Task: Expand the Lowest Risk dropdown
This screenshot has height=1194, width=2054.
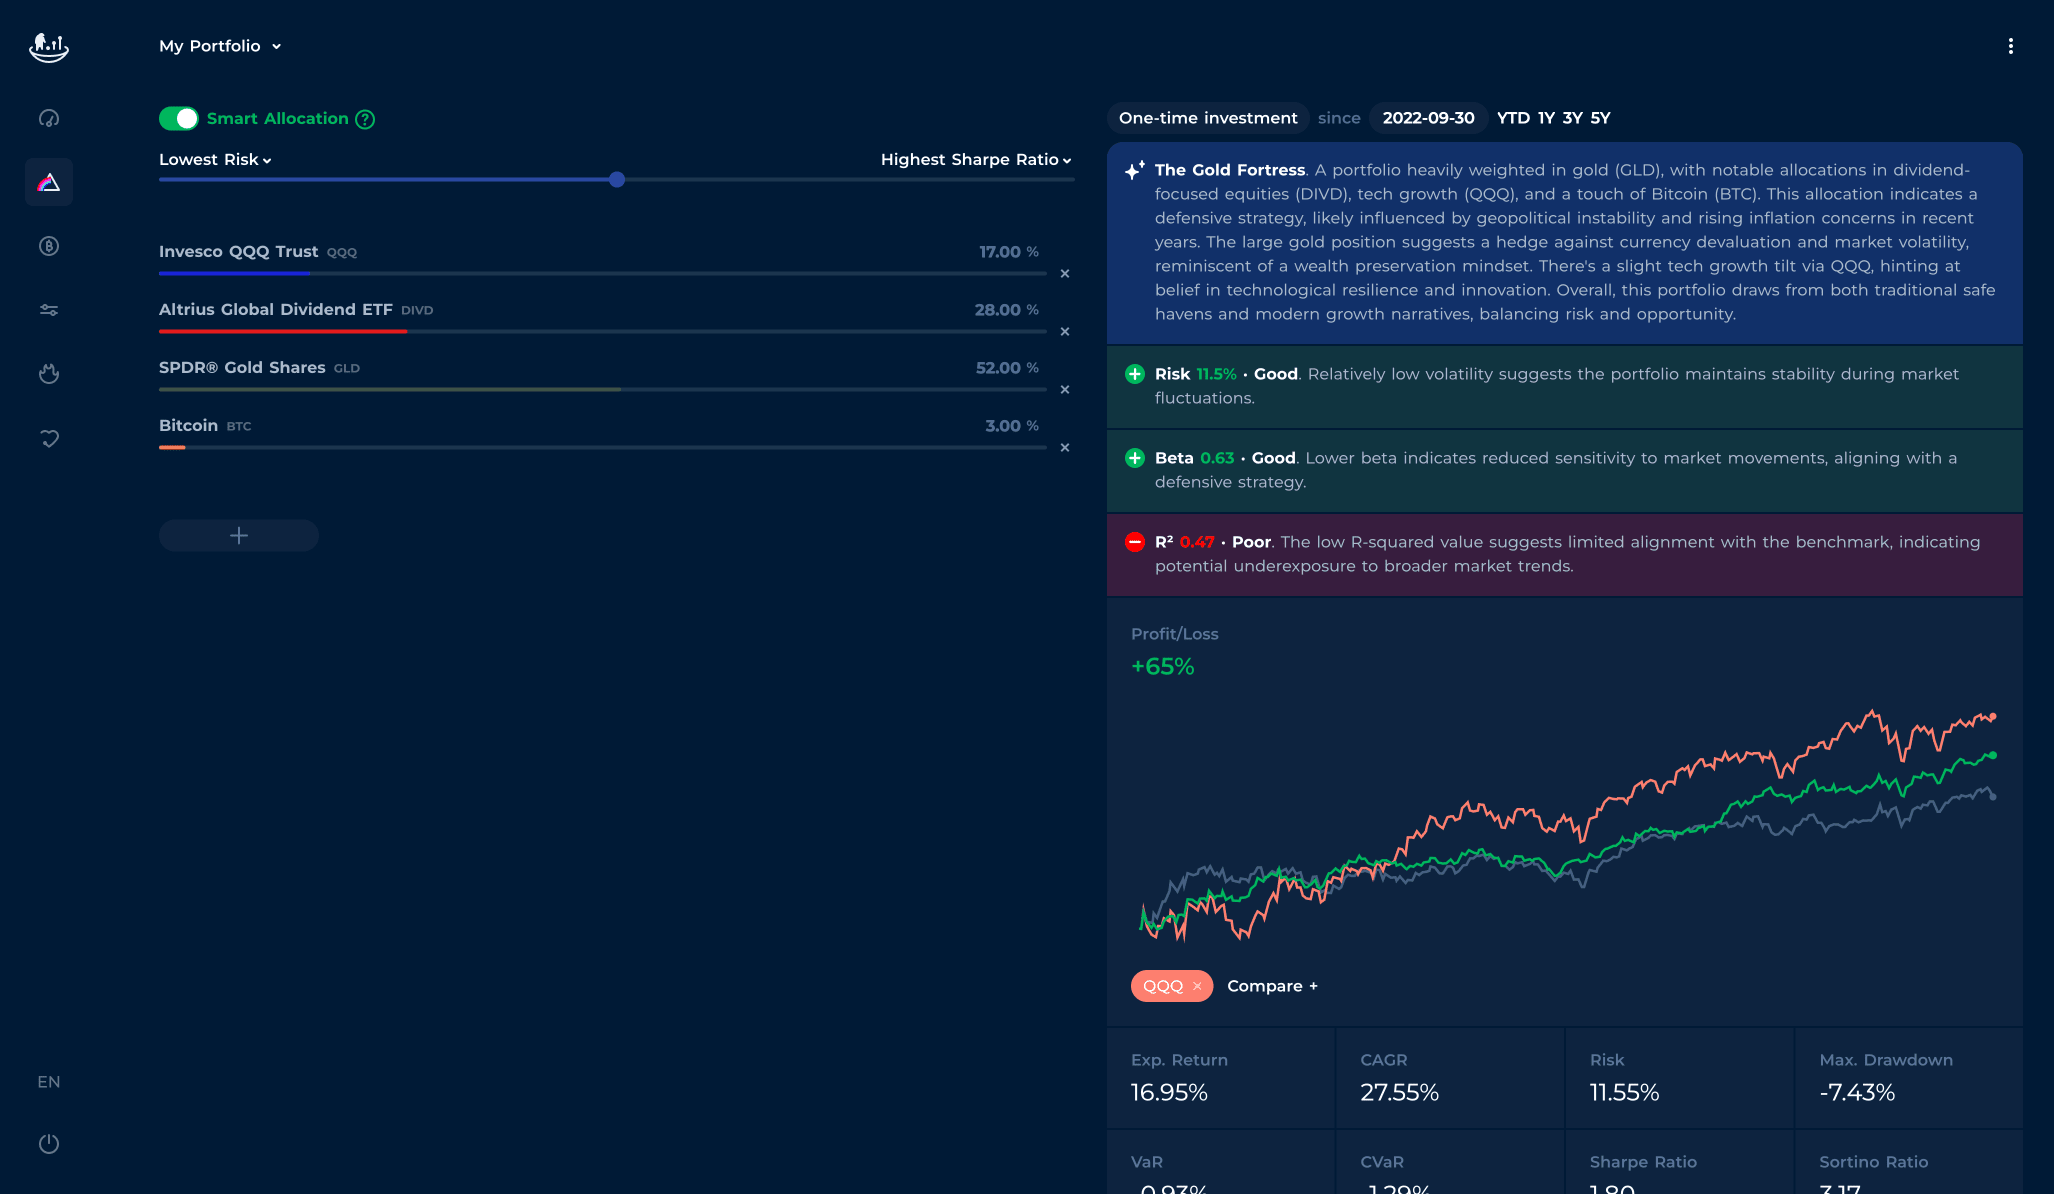Action: coord(215,160)
